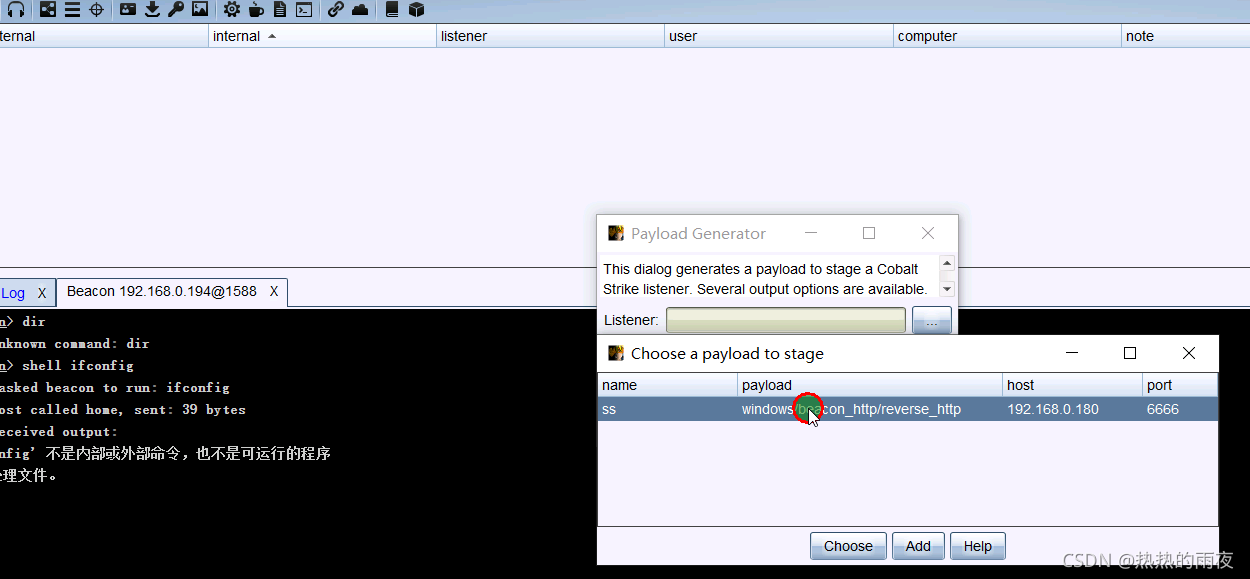This screenshot has height=579, width=1250.
Task: Click the name column header in payload list
Action: pos(668,385)
